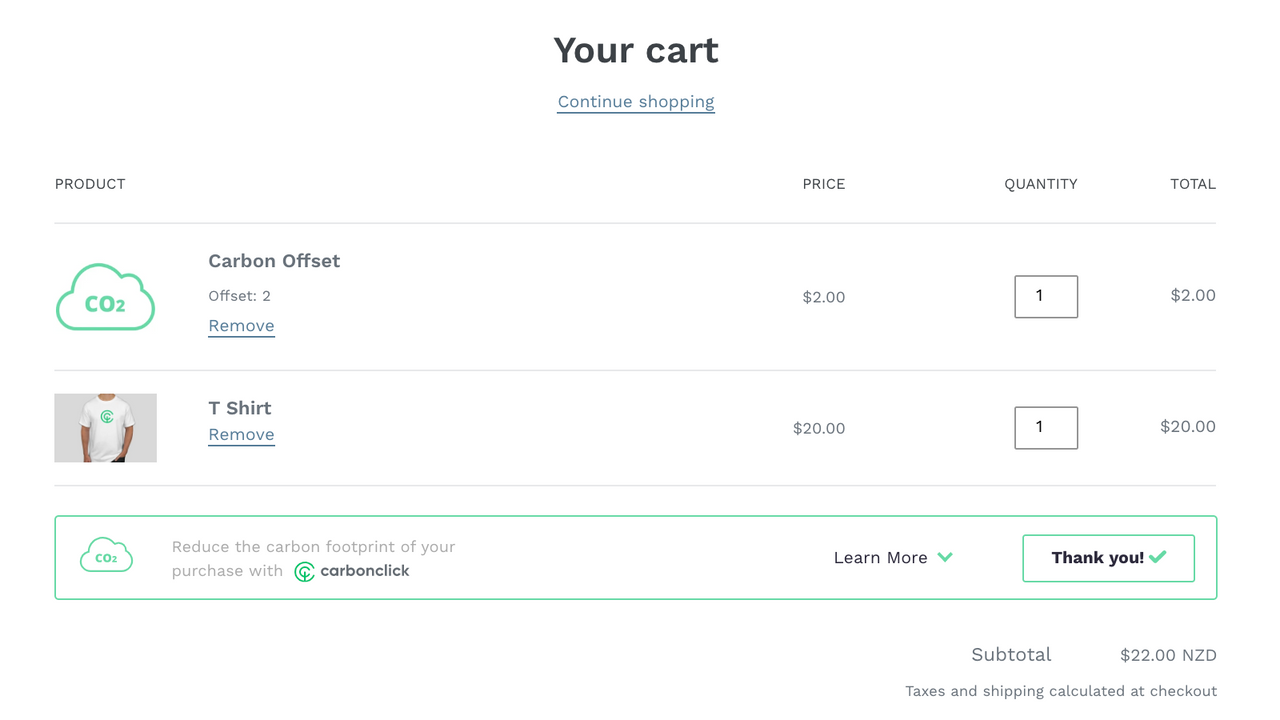This screenshot has width=1280, height=720.
Task: Click the T Shirt product thumbnail
Action: click(x=105, y=427)
